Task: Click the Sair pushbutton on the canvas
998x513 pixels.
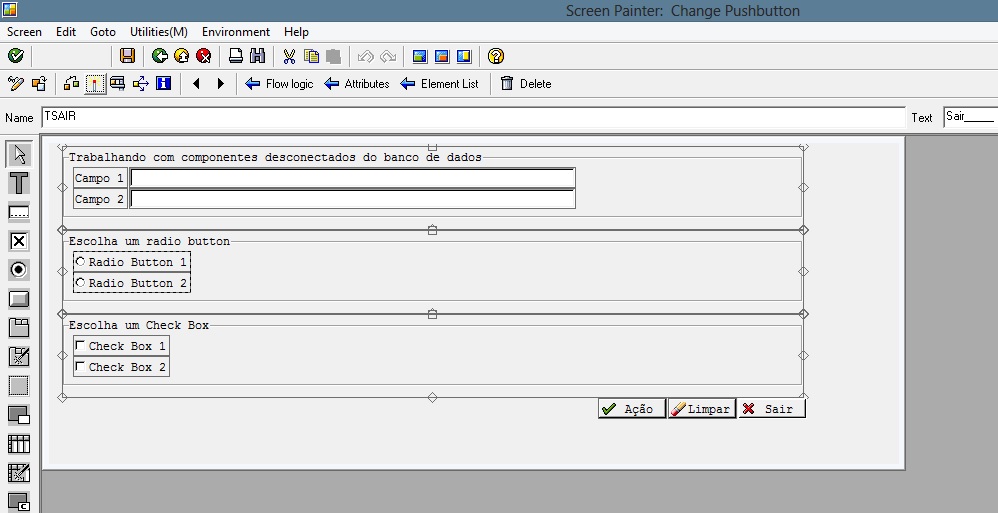Action: (x=771, y=409)
